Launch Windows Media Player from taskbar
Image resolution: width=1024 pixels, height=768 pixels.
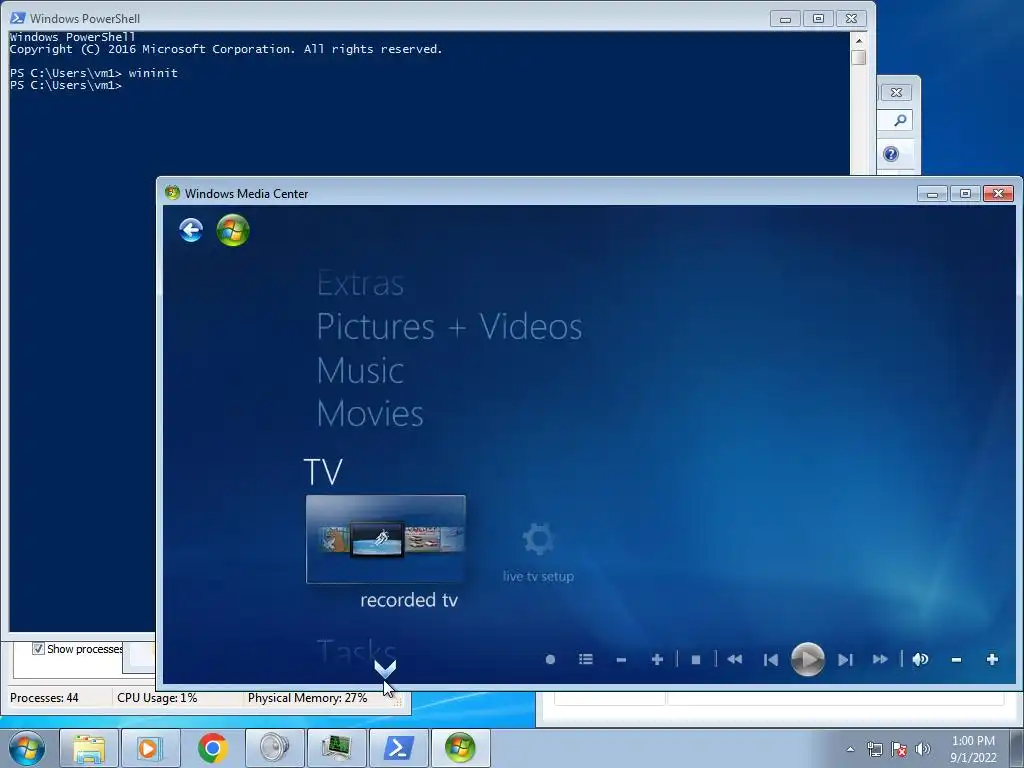[x=150, y=748]
